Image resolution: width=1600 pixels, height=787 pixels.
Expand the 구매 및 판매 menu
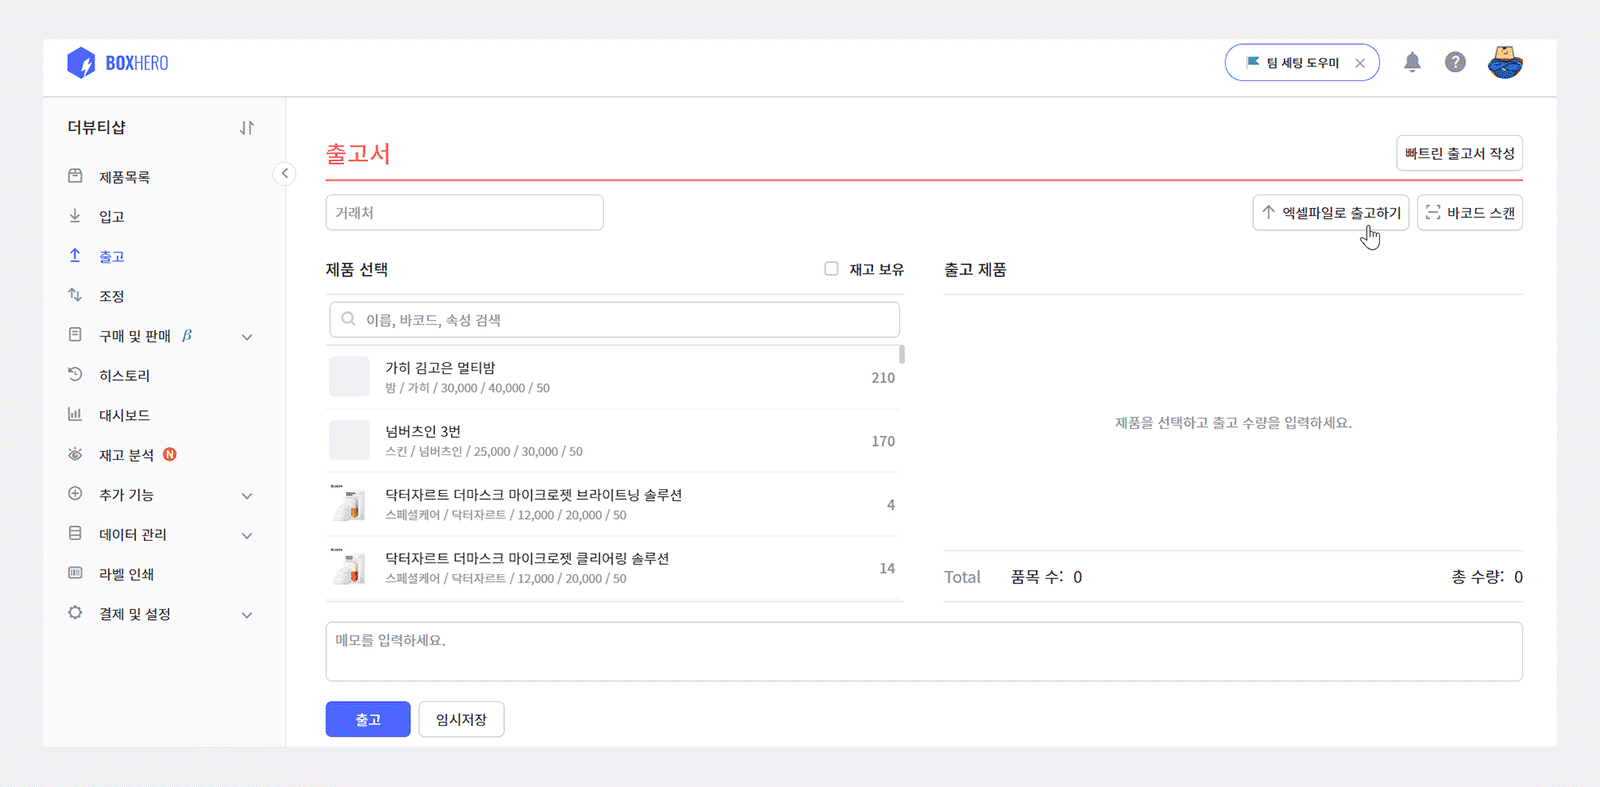click(247, 337)
